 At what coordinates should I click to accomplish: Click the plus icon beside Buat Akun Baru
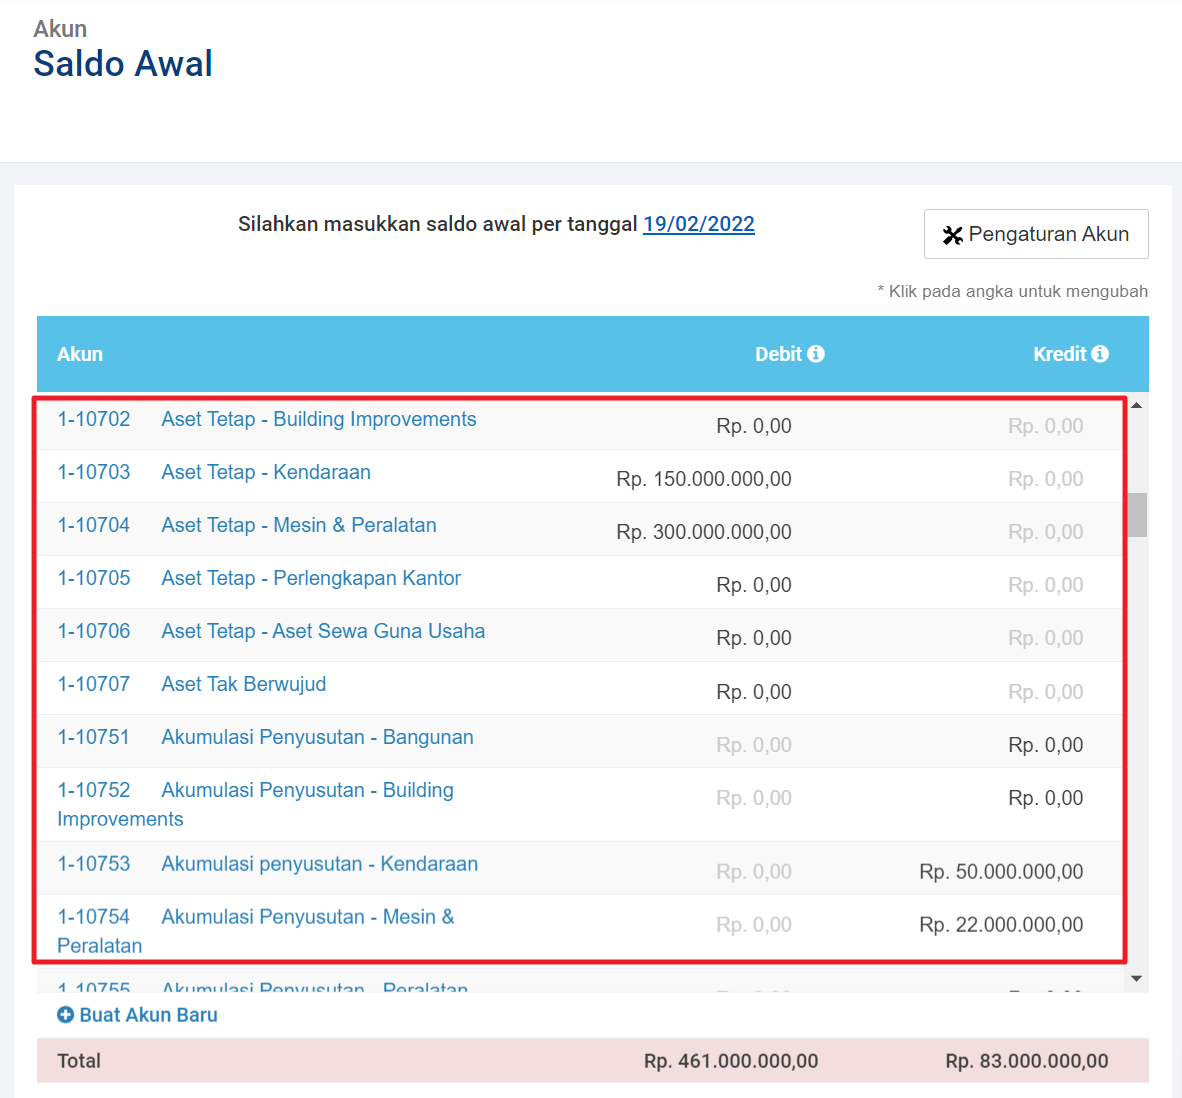tap(65, 1015)
